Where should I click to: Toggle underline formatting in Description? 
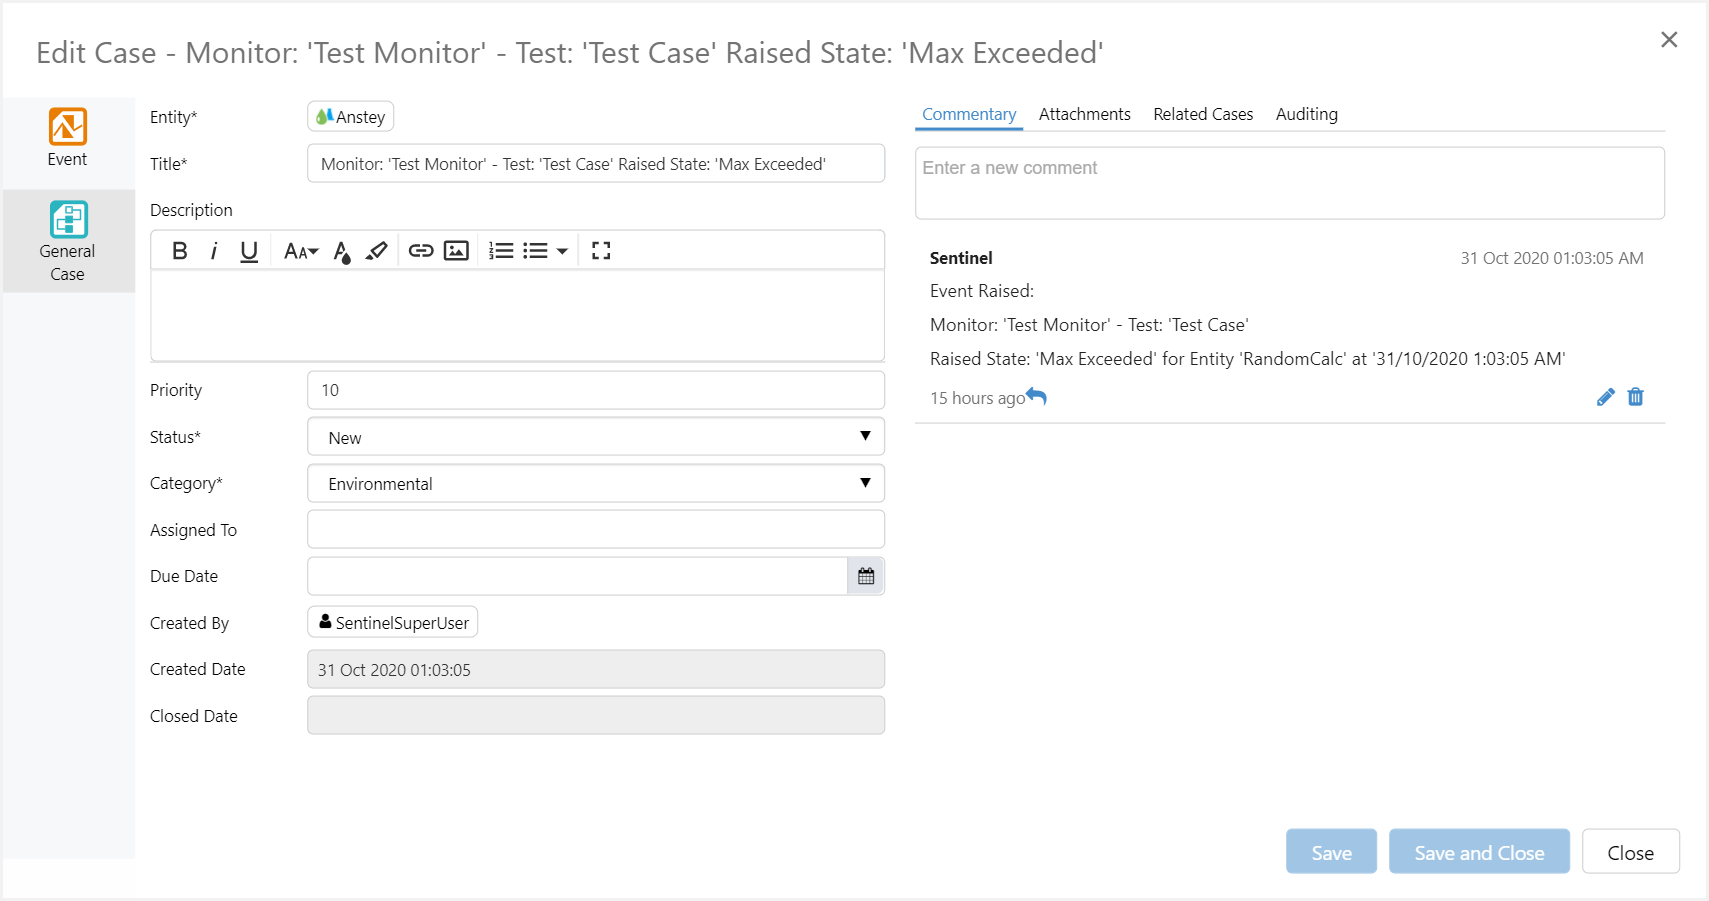pyautogui.click(x=249, y=251)
